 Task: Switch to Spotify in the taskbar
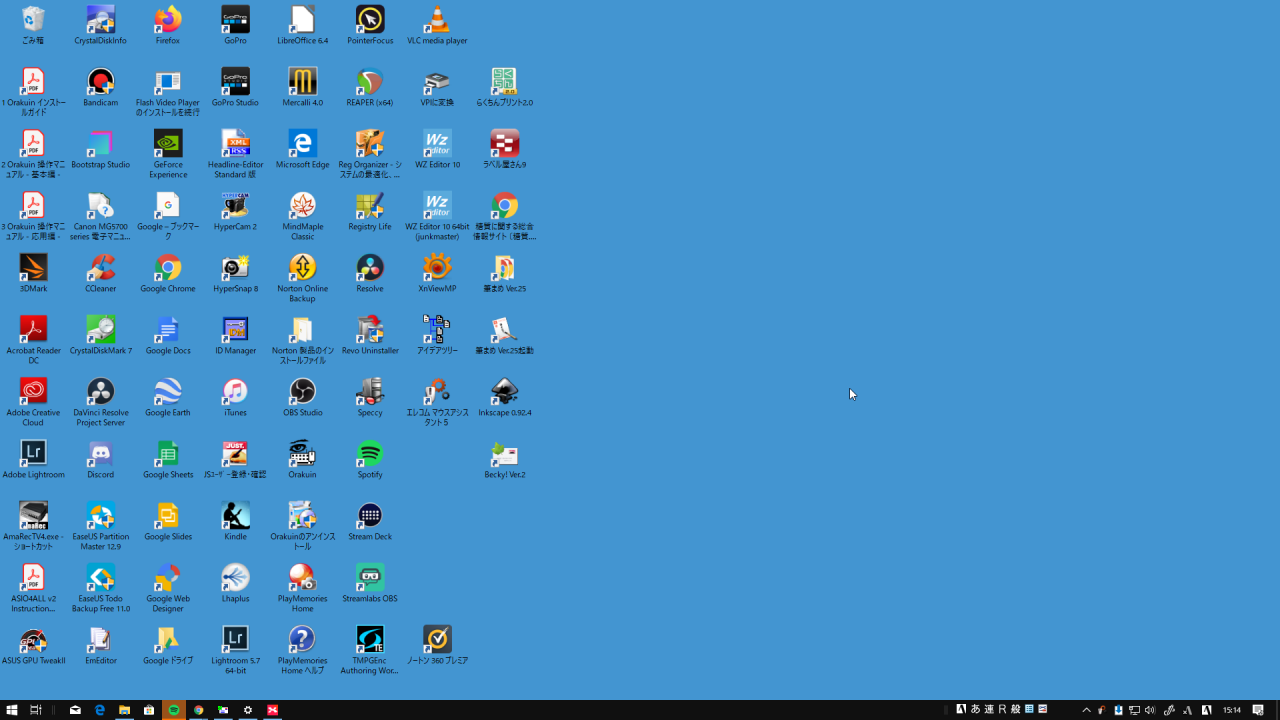click(174, 710)
